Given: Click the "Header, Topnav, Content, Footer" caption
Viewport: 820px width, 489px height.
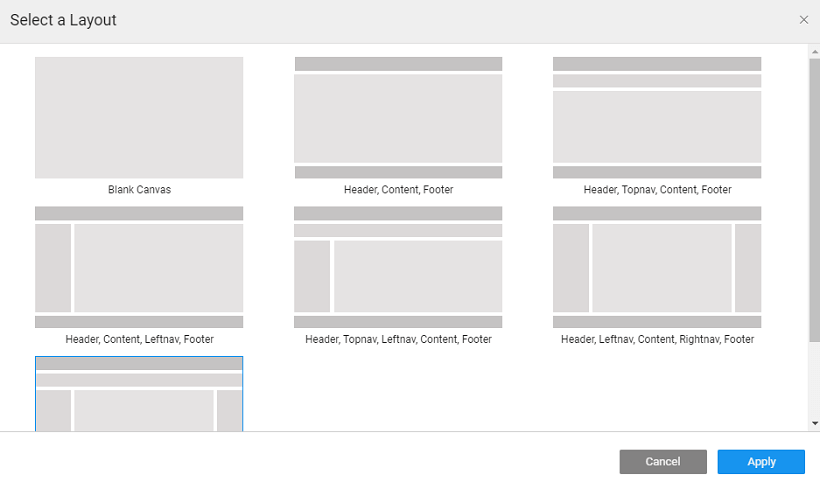Looking at the screenshot, I should [657, 190].
